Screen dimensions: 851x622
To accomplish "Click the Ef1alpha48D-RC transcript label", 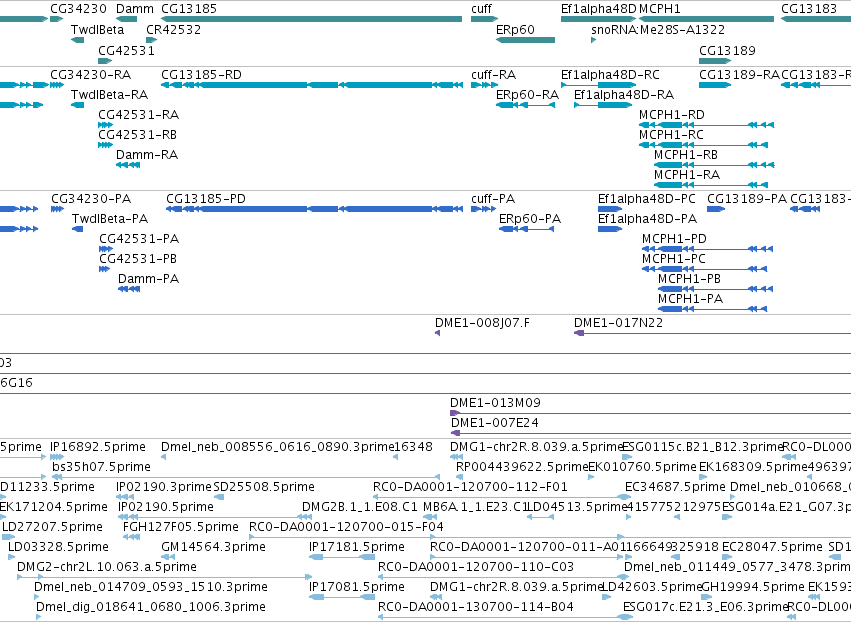I will tap(611, 75).
